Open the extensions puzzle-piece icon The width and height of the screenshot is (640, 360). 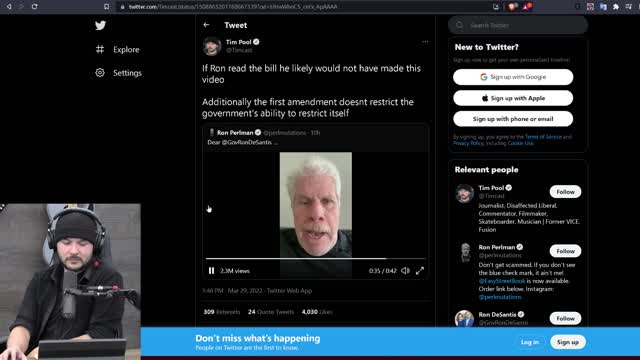click(x=616, y=7)
